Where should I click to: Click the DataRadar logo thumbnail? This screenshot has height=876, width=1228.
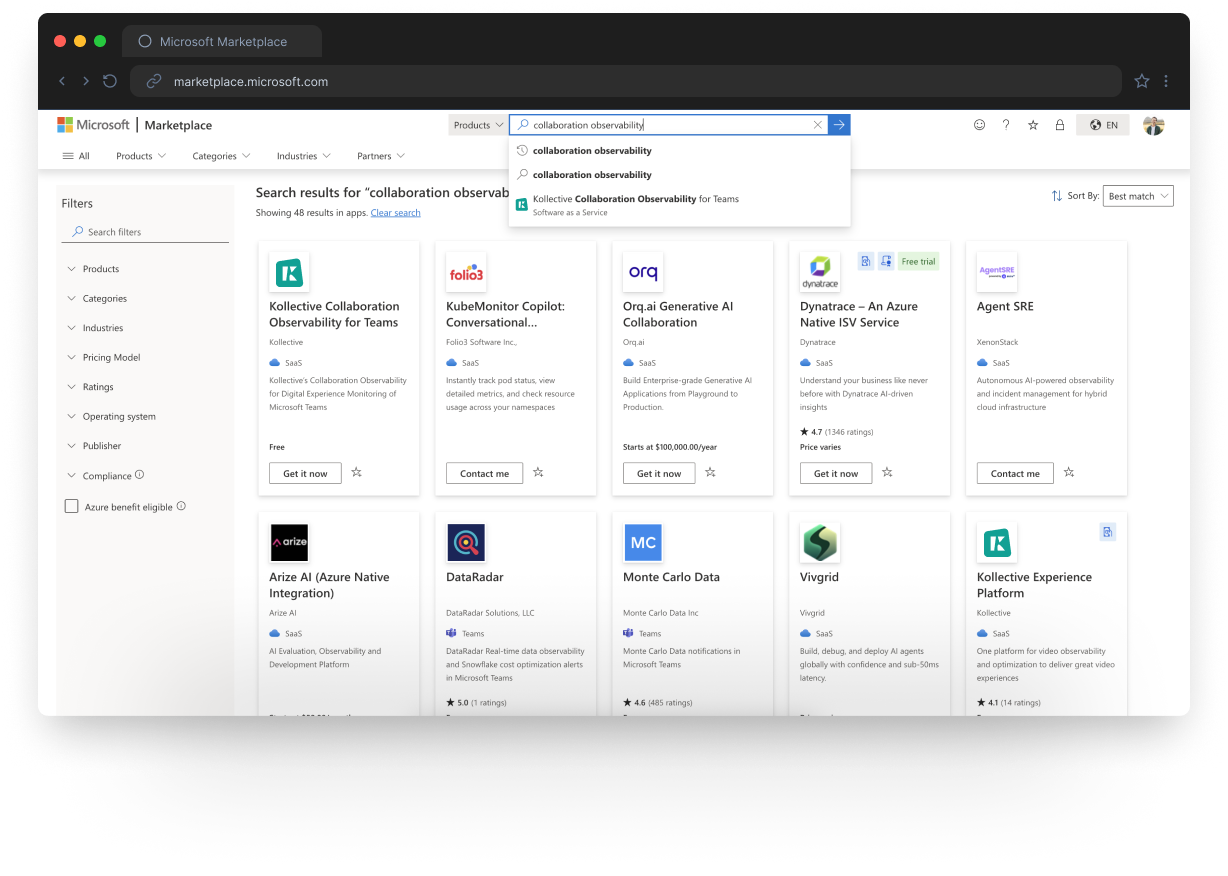[x=466, y=542]
